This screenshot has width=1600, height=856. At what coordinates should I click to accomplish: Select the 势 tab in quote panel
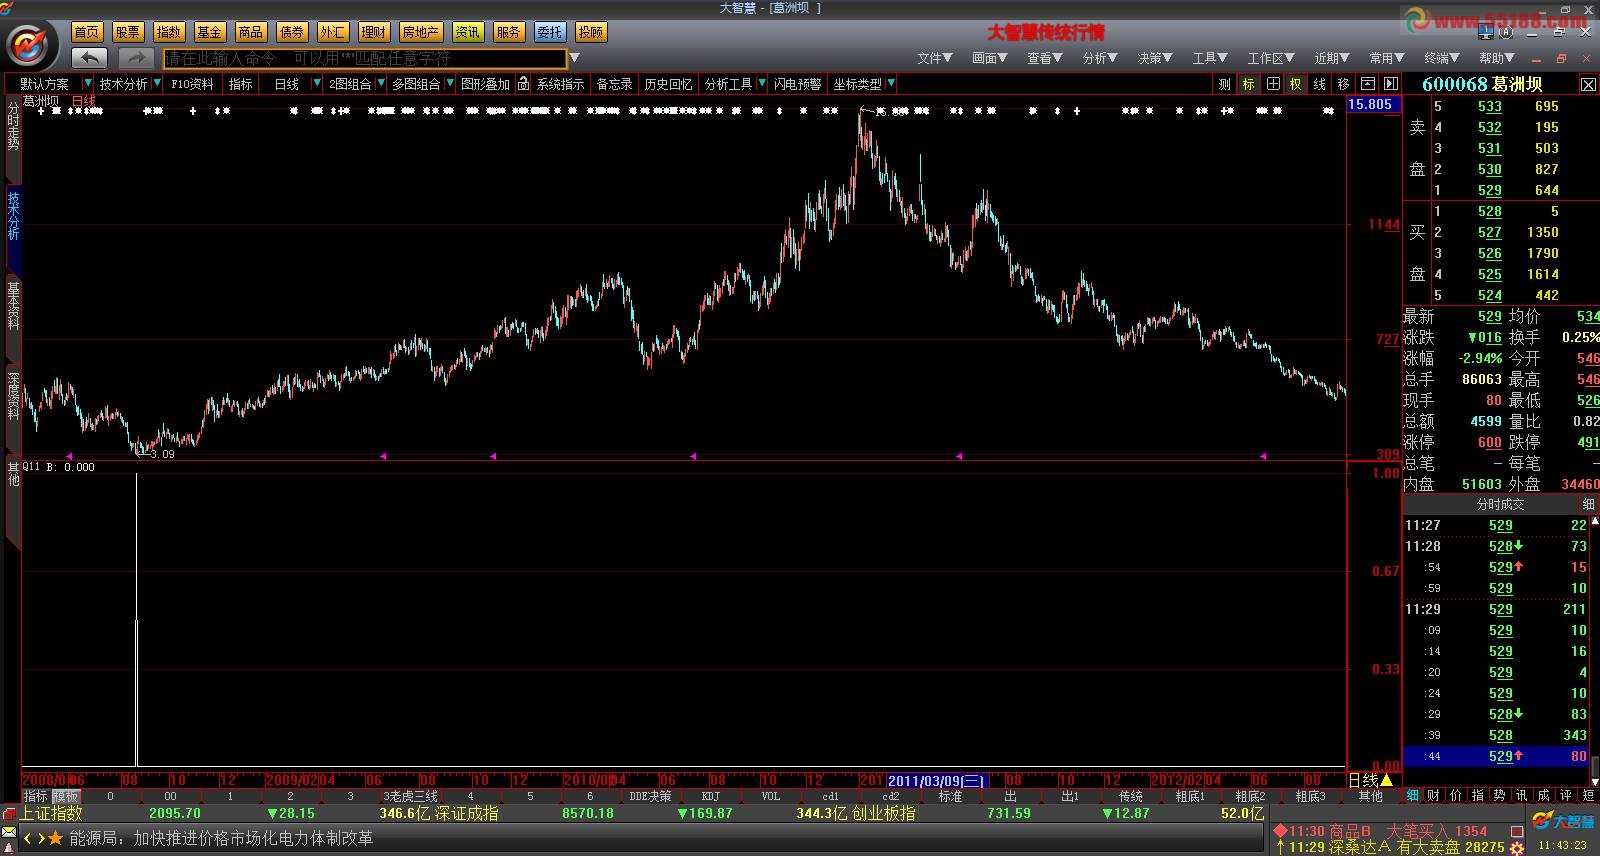click(1500, 795)
